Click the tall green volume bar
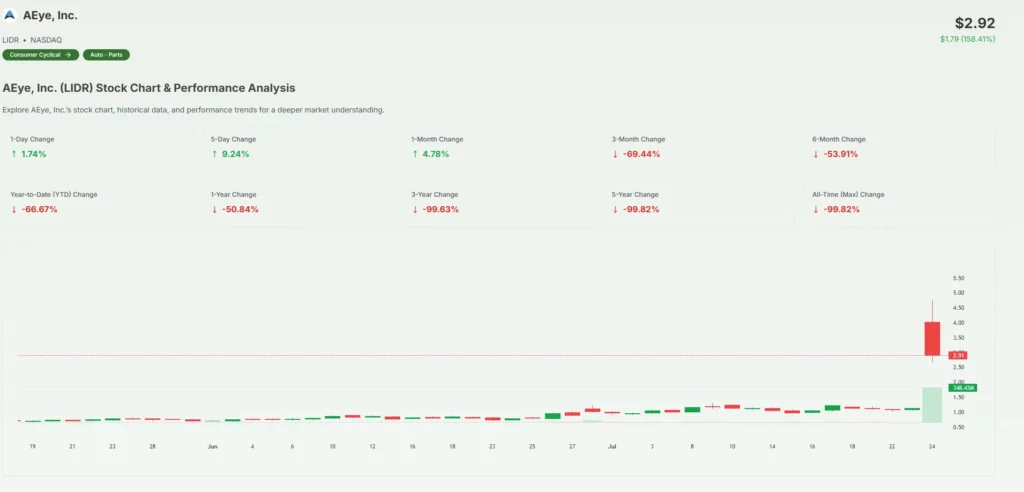1024x492 pixels. 932,404
